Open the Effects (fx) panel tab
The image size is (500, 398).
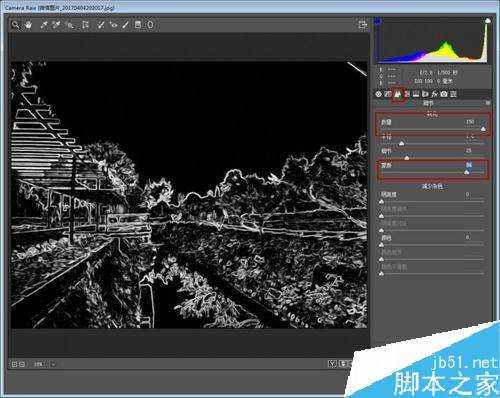[x=435, y=94]
